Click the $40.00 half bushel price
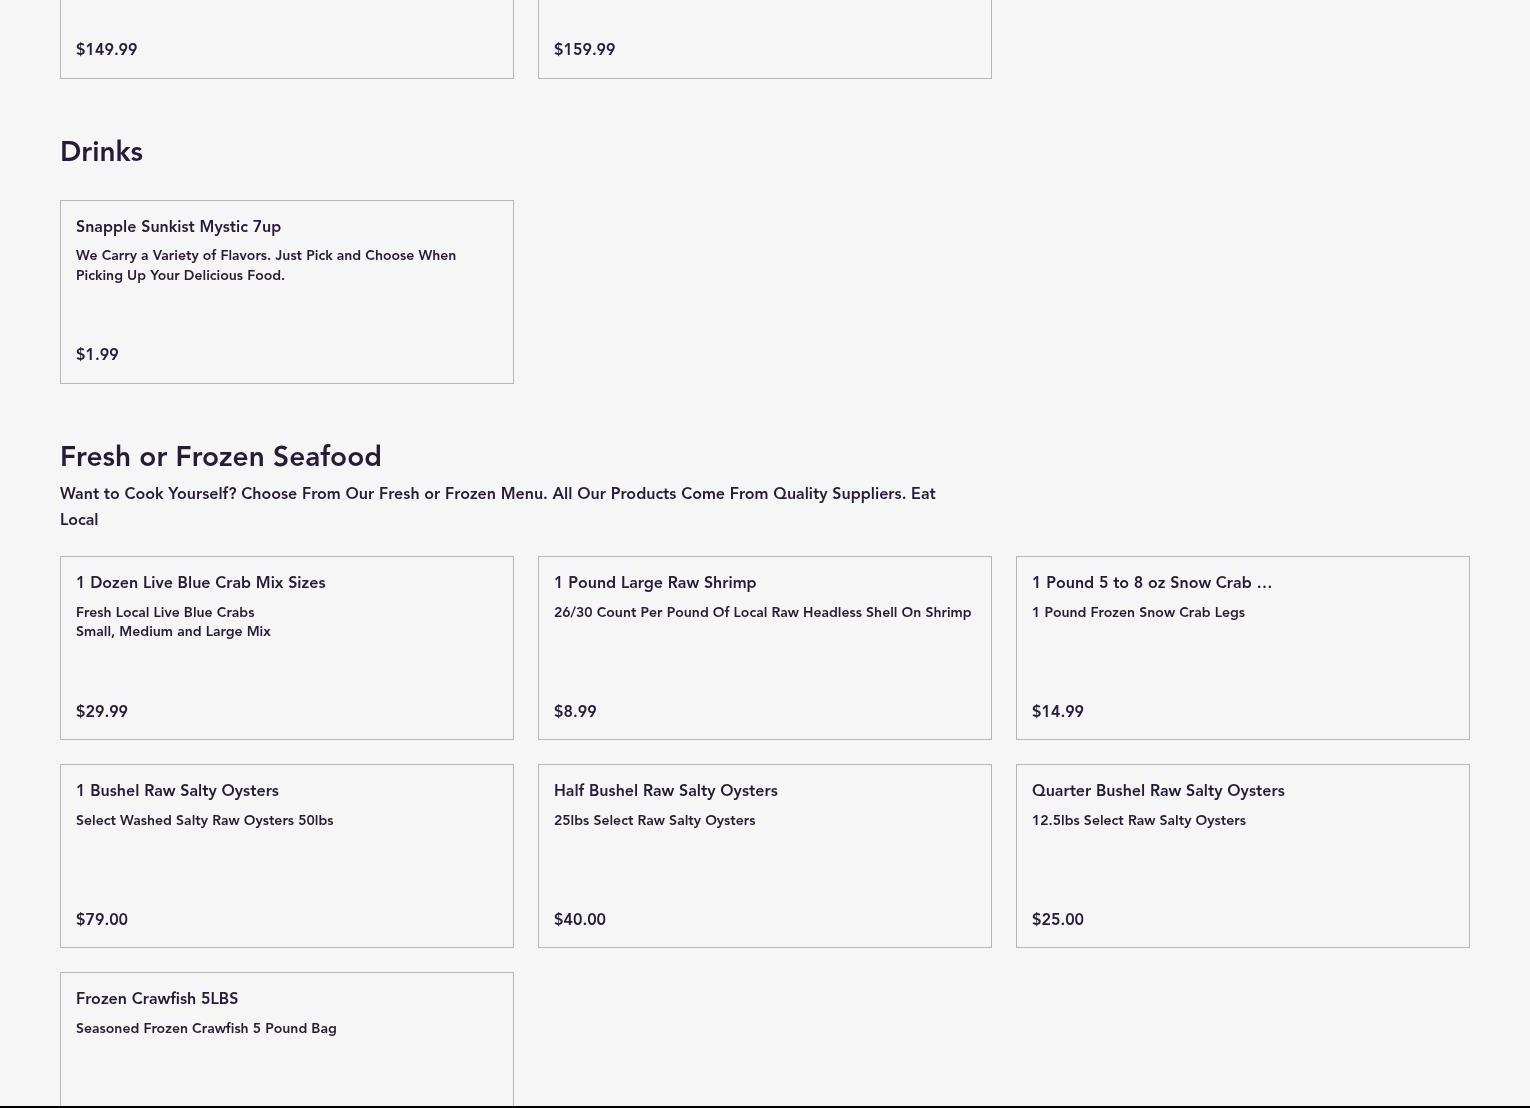This screenshot has height=1108, width=1530. pyautogui.click(x=580, y=920)
